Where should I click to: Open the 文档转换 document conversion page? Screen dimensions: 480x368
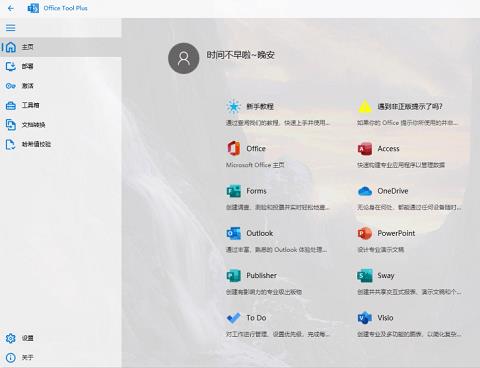61,125
